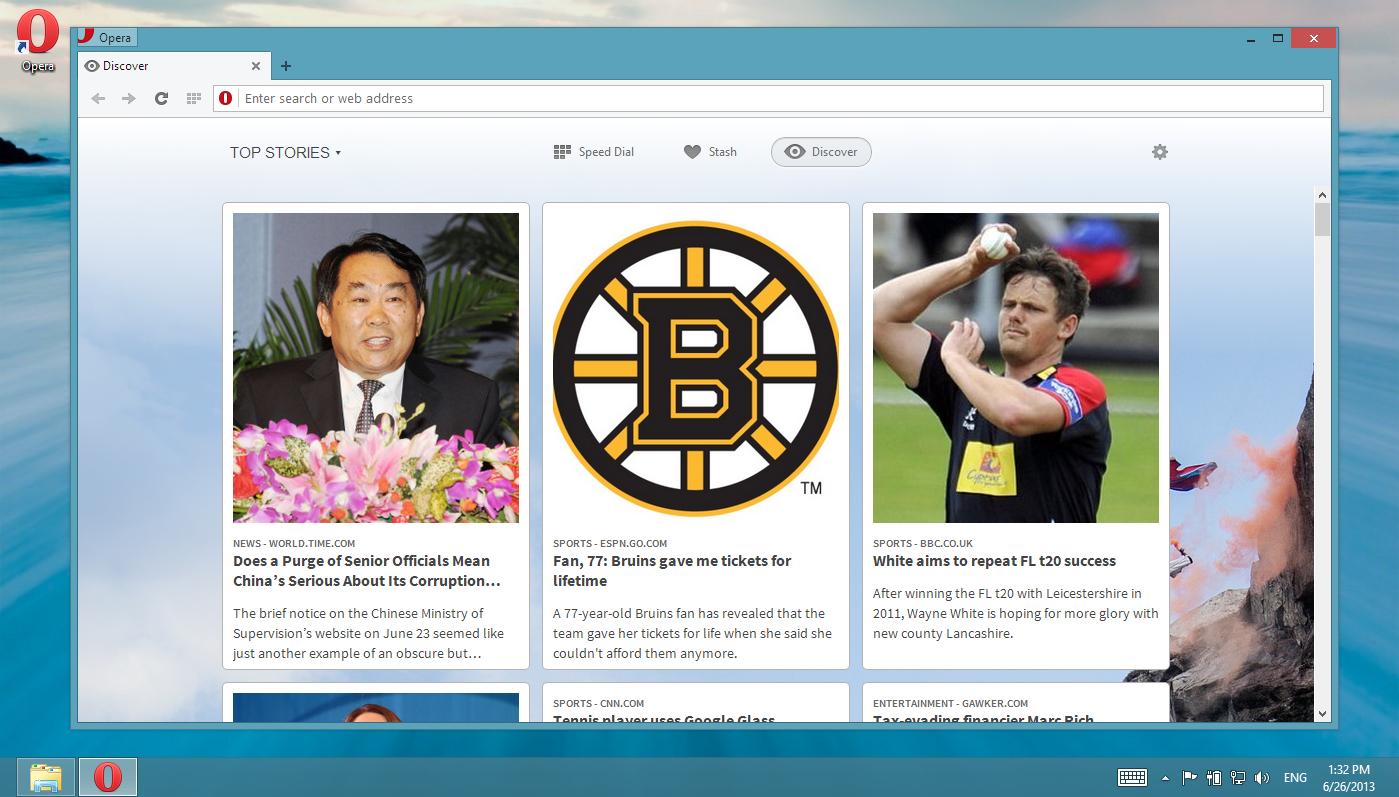The height and width of the screenshot is (797, 1399).
Task: Open File Explorer from the taskbar
Action: (46, 777)
